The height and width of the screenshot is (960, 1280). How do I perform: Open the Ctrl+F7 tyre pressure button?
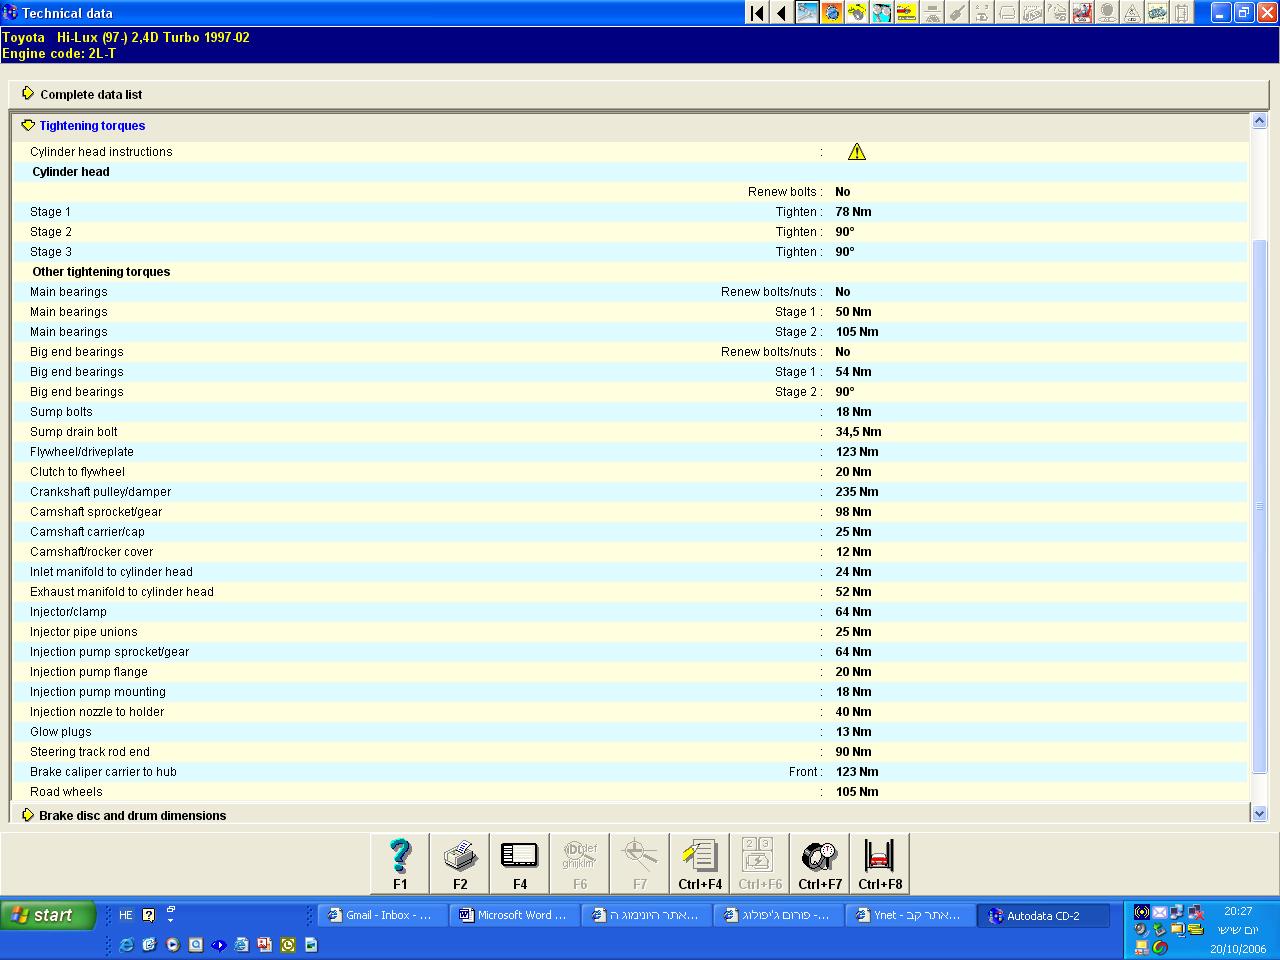[x=820, y=863]
